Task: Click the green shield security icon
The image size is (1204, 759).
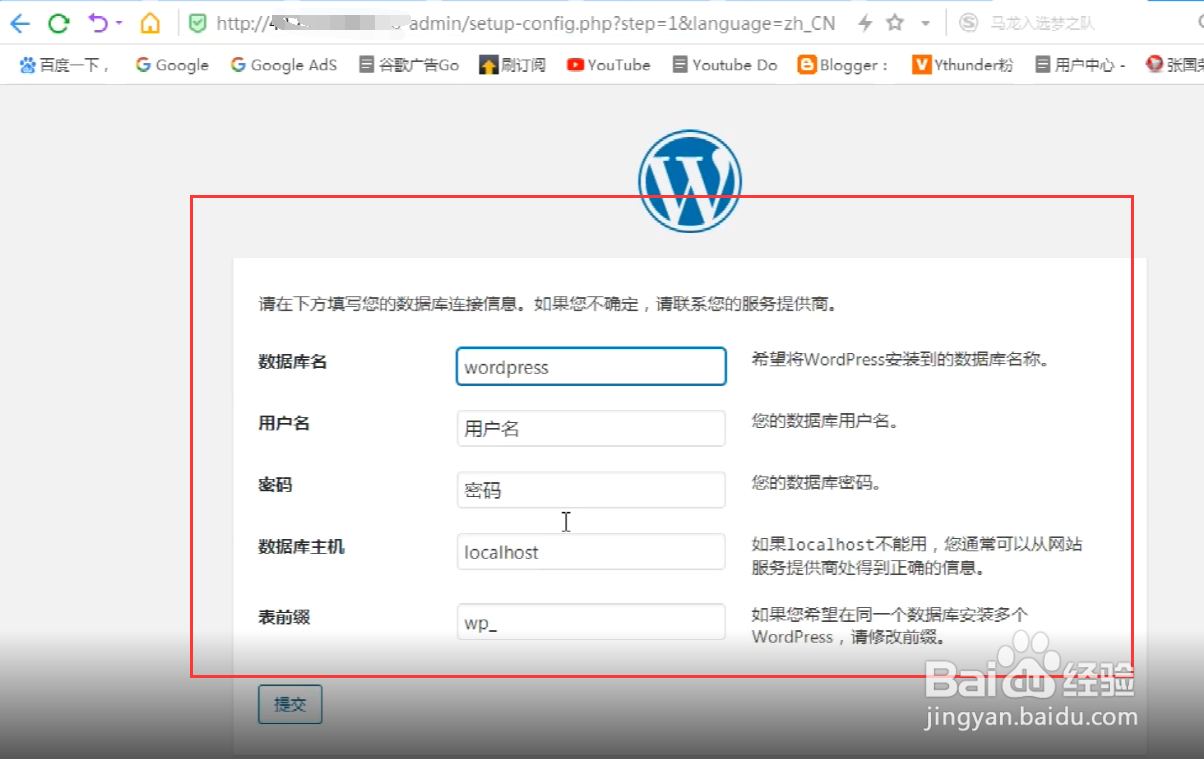Action: click(x=198, y=23)
